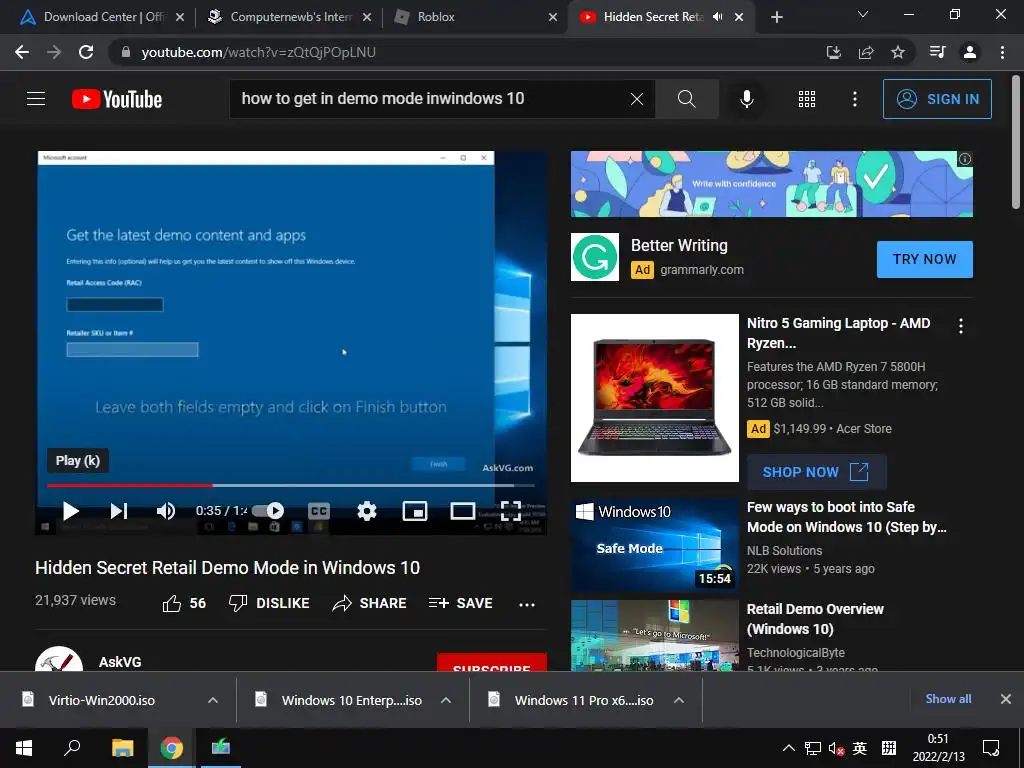This screenshot has width=1024, height=768.
Task: Enable theater mode view
Action: point(462,511)
